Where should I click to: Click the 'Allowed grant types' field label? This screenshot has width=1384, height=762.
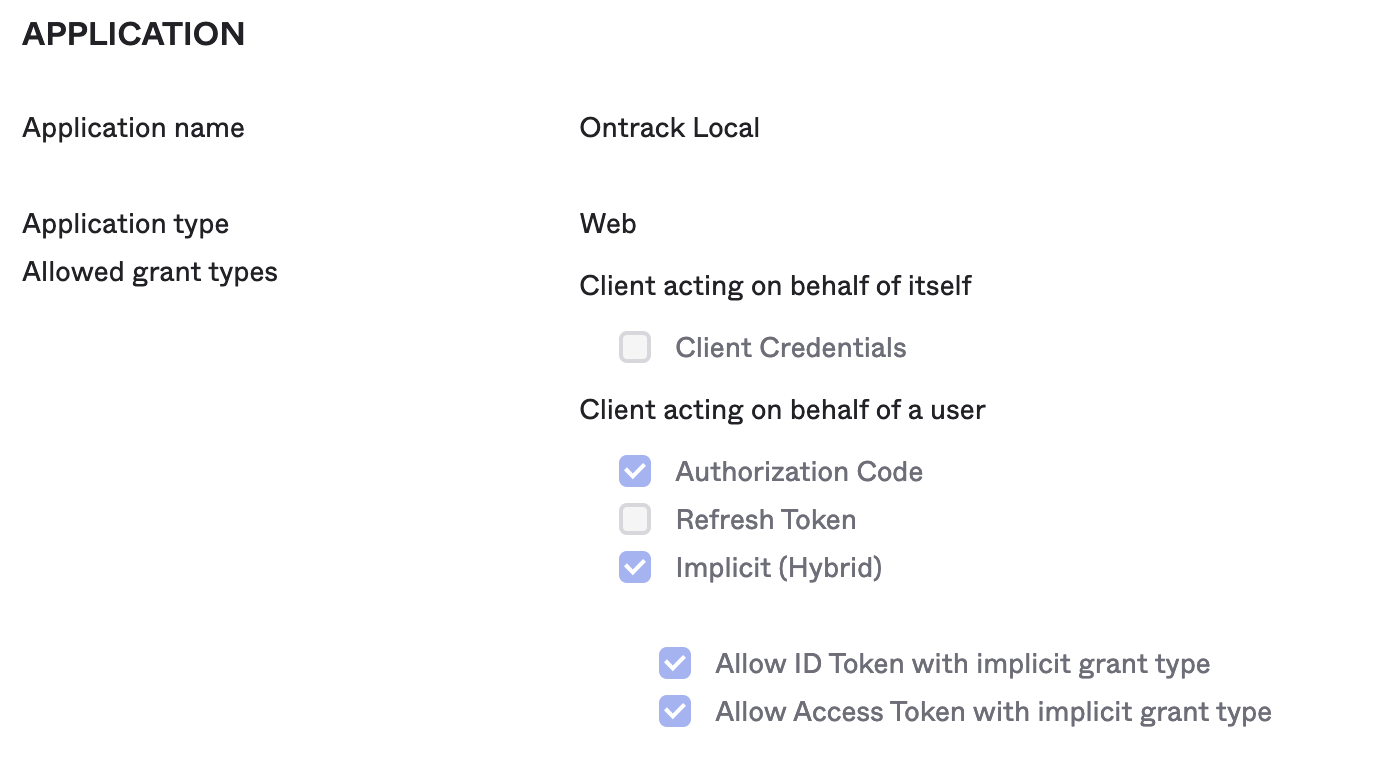click(x=150, y=272)
